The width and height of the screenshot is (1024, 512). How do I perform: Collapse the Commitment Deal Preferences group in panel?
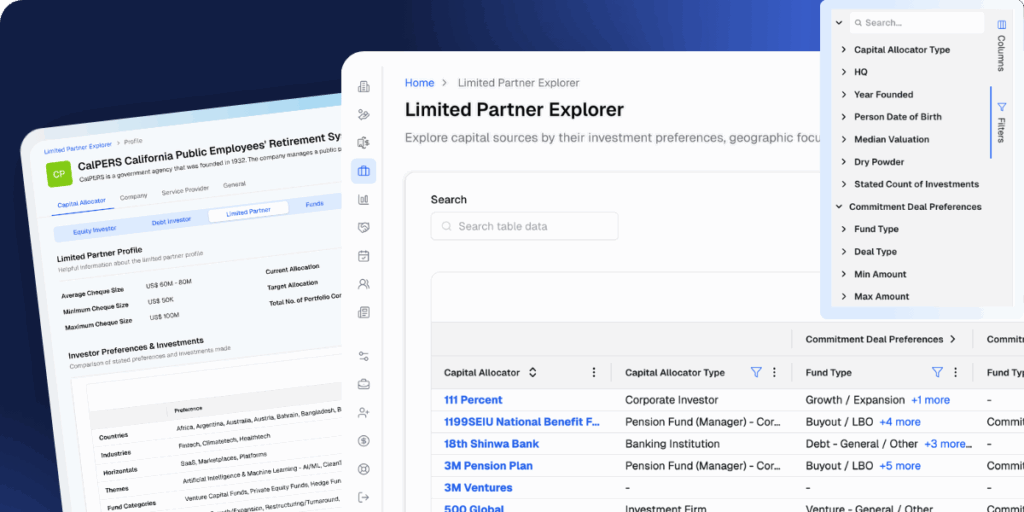tap(839, 206)
